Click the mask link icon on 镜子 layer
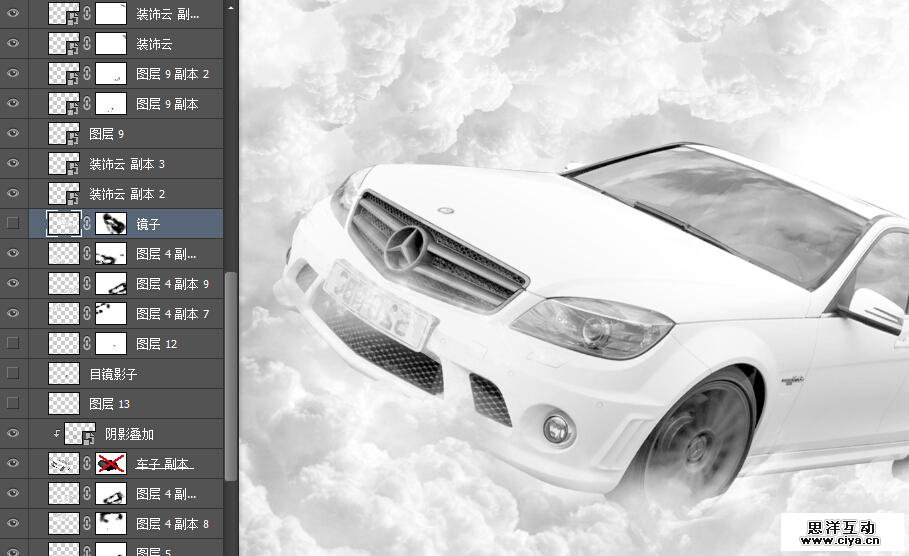The image size is (909, 556). (x=87, y=223)
